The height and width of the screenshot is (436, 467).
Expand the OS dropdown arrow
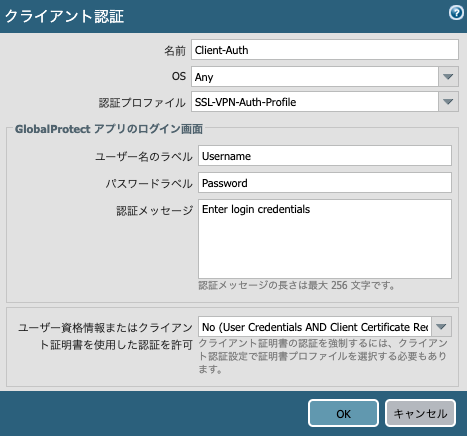coord(448,77)
